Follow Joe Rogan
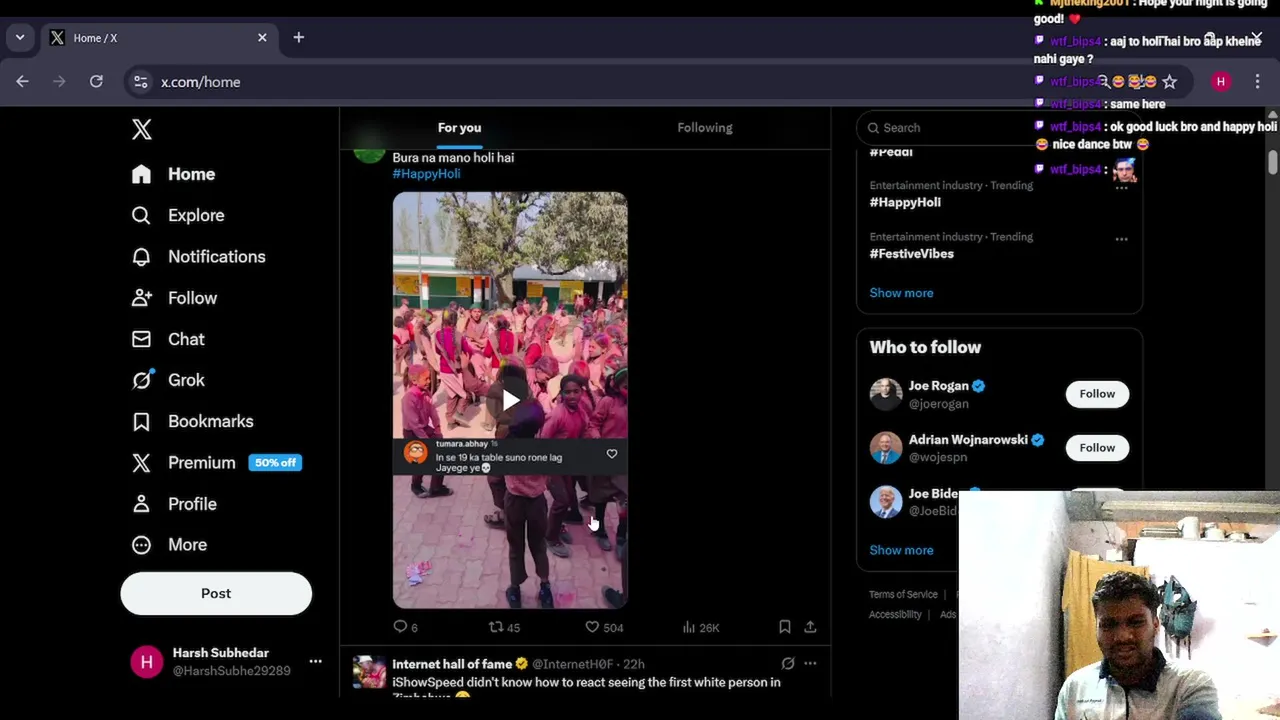Screen dimensions: 1280x720 coord(1097,394)
